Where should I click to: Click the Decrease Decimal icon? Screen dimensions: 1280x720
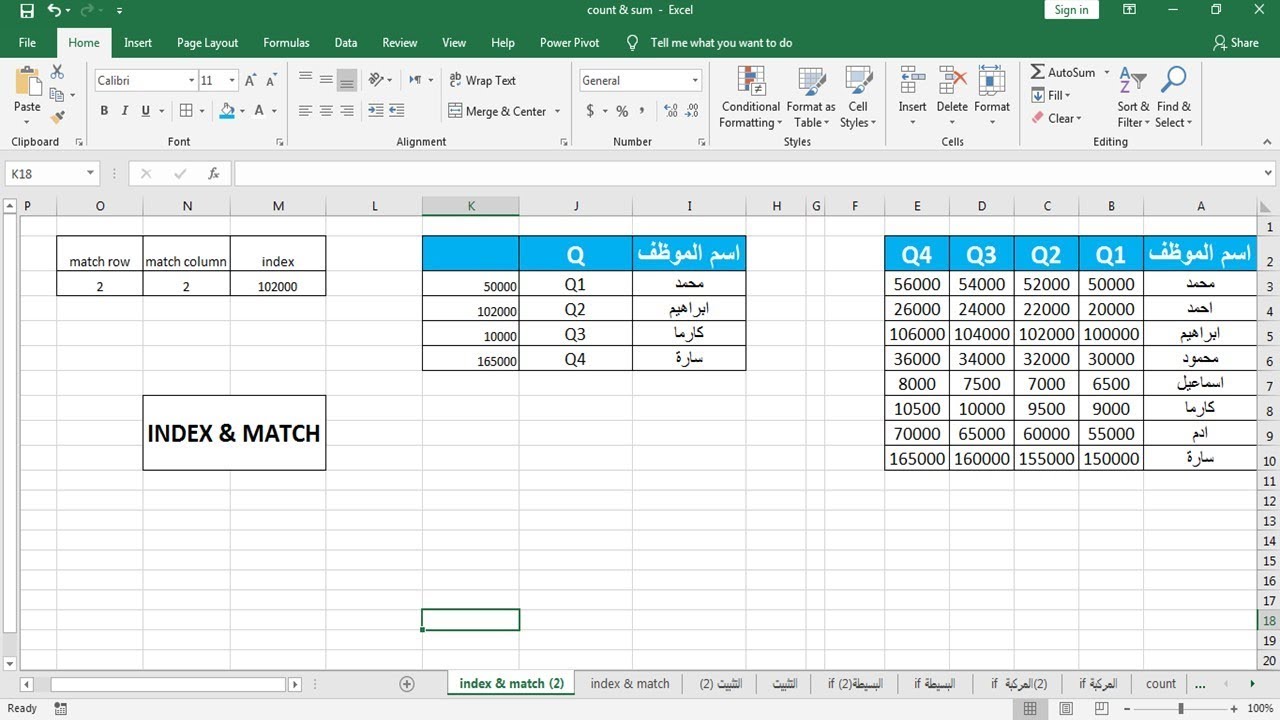(x=690, y=111)
